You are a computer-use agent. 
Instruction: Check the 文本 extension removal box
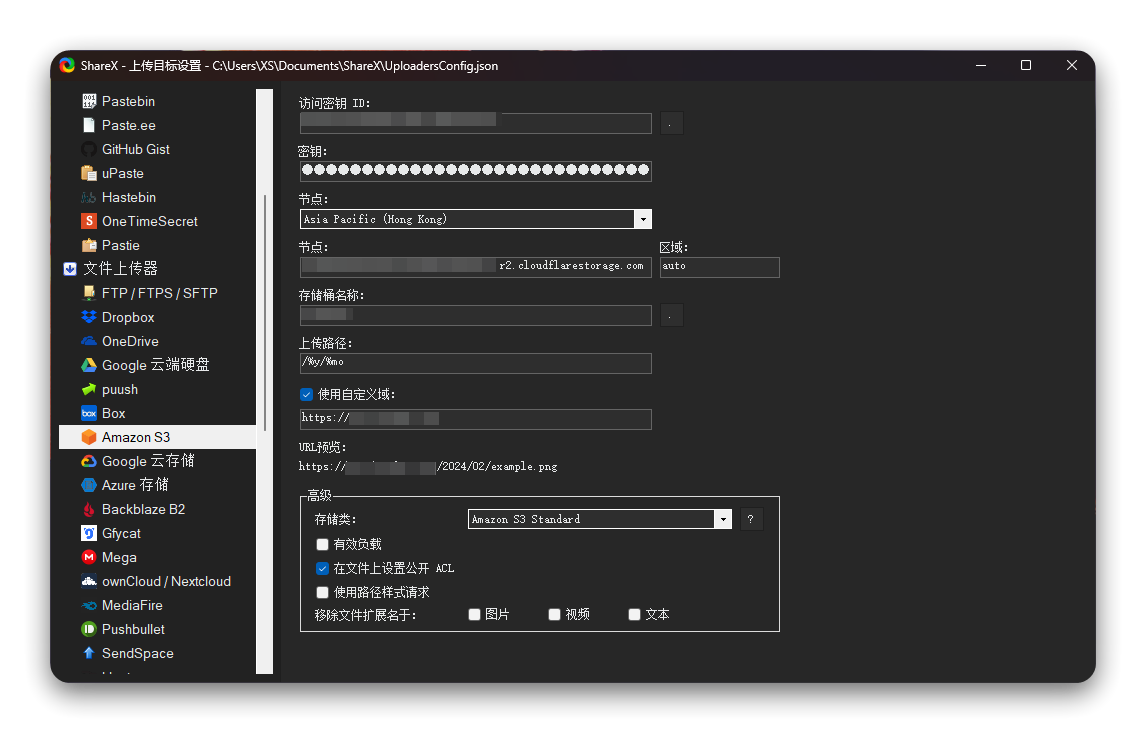pos(634,615)
